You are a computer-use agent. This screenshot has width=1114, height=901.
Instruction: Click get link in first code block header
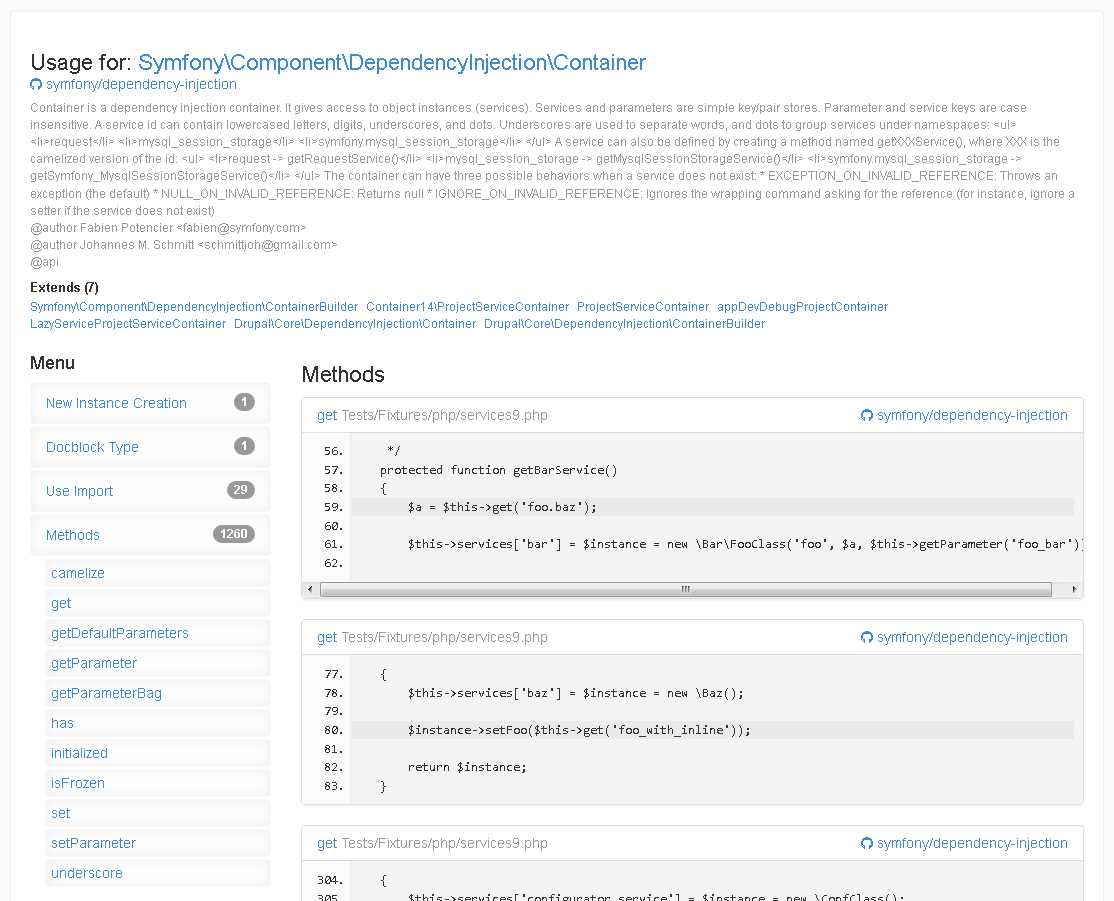(x=327, y=416)
